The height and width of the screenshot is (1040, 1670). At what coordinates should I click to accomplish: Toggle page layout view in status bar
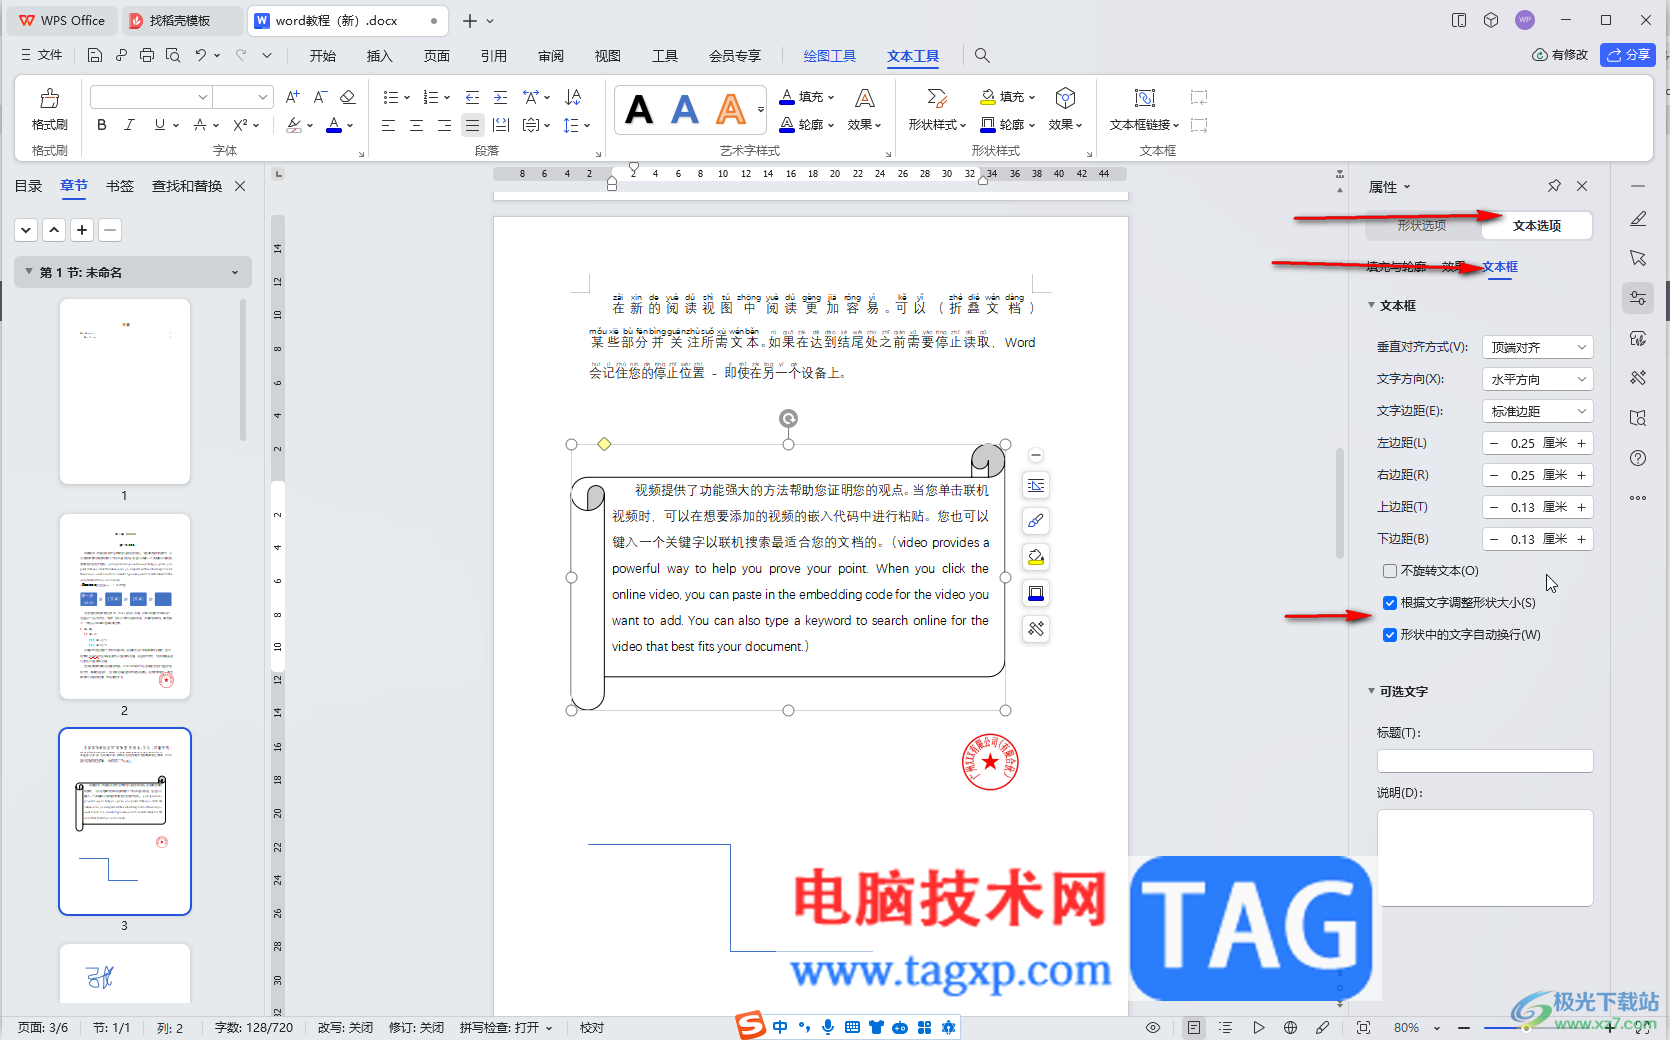[x=1194, y=1028]
